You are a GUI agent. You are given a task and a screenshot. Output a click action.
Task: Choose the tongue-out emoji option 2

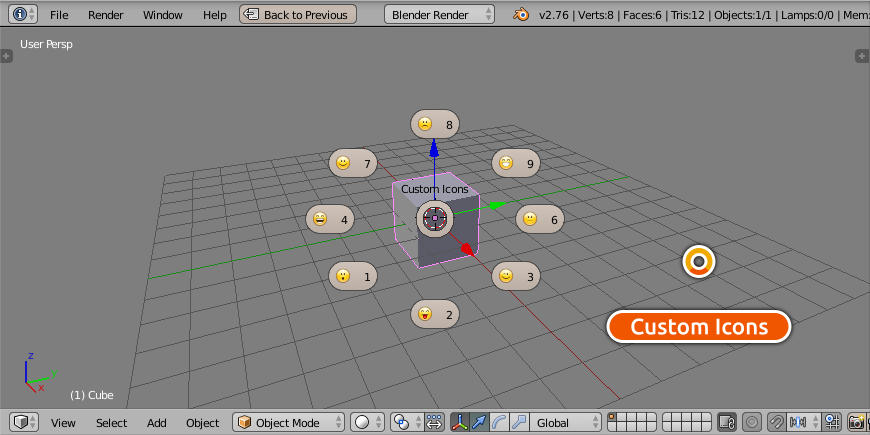point(435,314)
